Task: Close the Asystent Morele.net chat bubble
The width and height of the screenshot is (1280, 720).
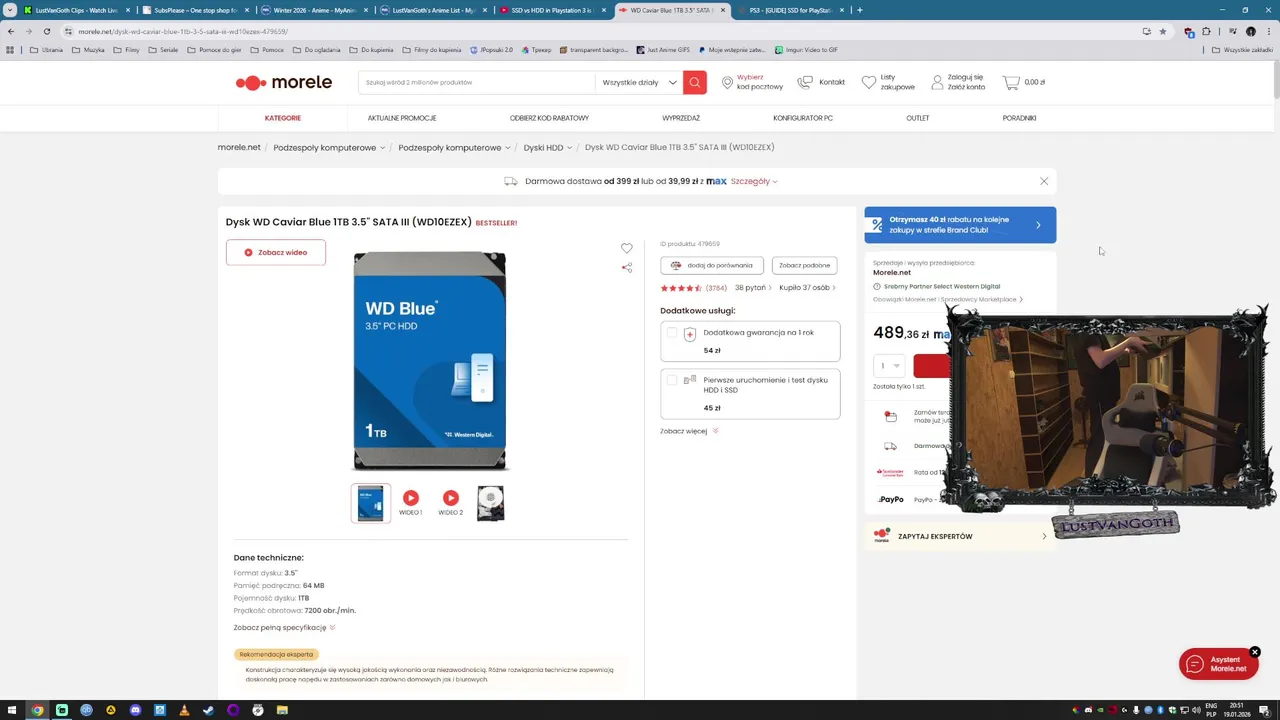Action: [1255, 652]
